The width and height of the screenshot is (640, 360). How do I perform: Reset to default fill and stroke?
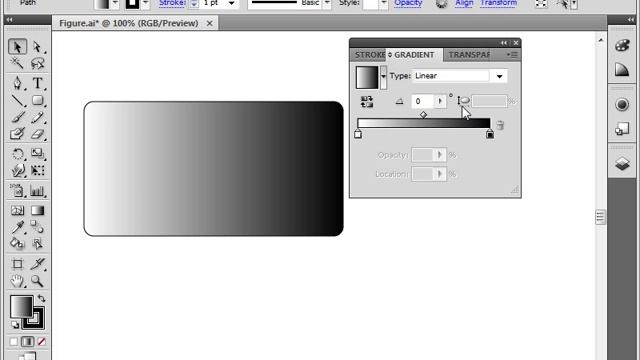tap(15, 325)
